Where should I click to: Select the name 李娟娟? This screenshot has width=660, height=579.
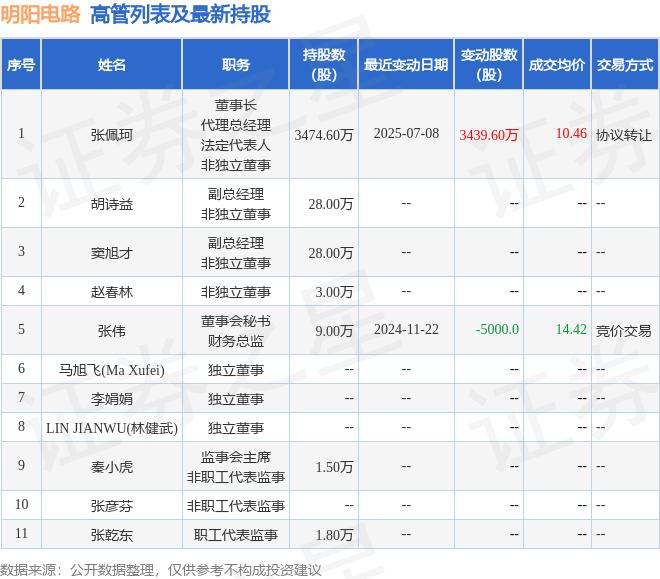[x=112, y=399]
